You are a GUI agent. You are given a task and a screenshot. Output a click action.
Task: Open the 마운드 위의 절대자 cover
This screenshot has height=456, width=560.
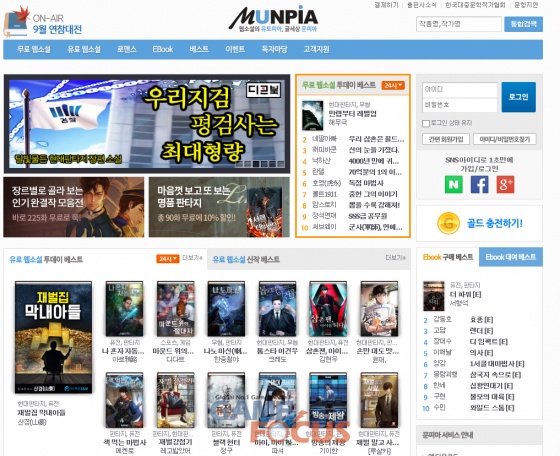[x=175, y=309]
